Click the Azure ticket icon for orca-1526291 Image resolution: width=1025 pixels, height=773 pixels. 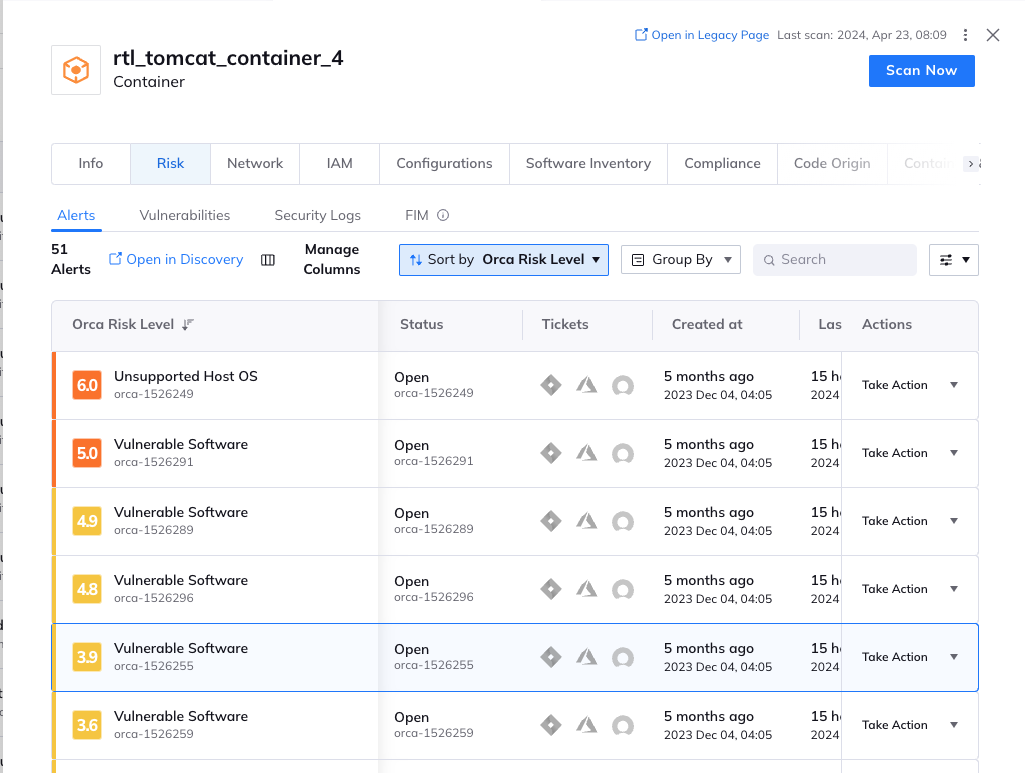587,453
